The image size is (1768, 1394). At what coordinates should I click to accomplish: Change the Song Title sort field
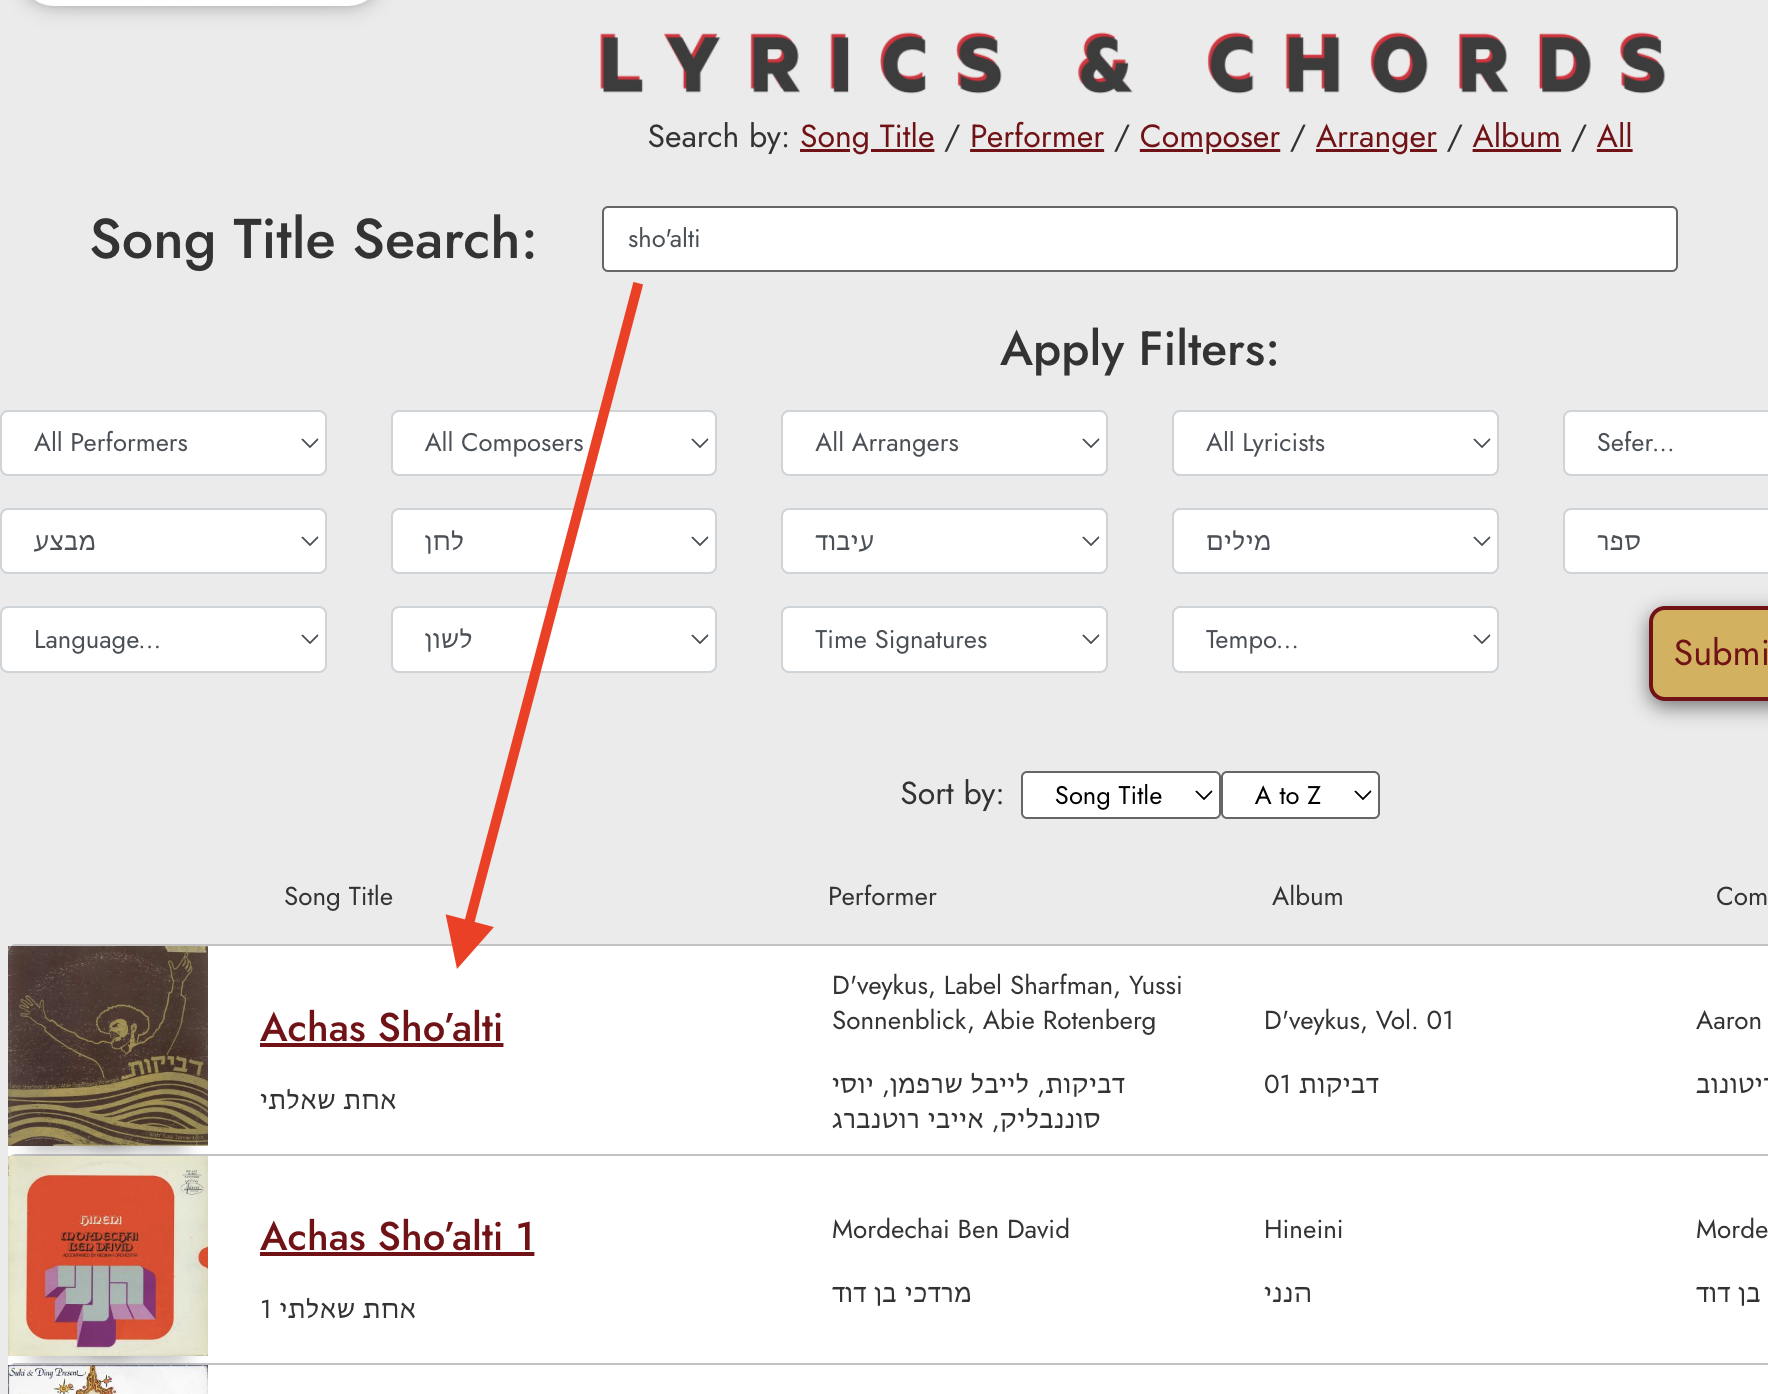tap(1120, 795)
